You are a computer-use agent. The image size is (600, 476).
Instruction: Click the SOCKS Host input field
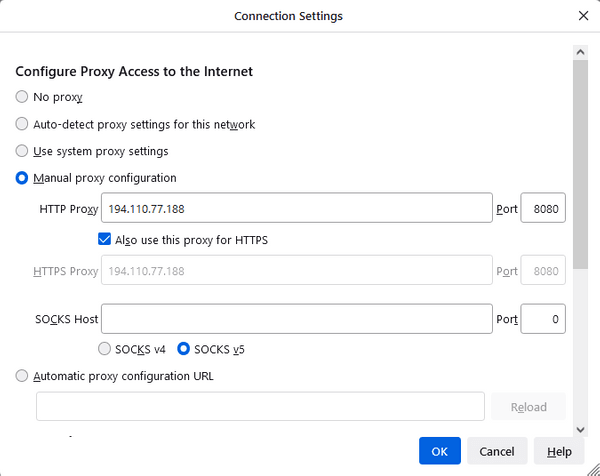tap(297, 319)
